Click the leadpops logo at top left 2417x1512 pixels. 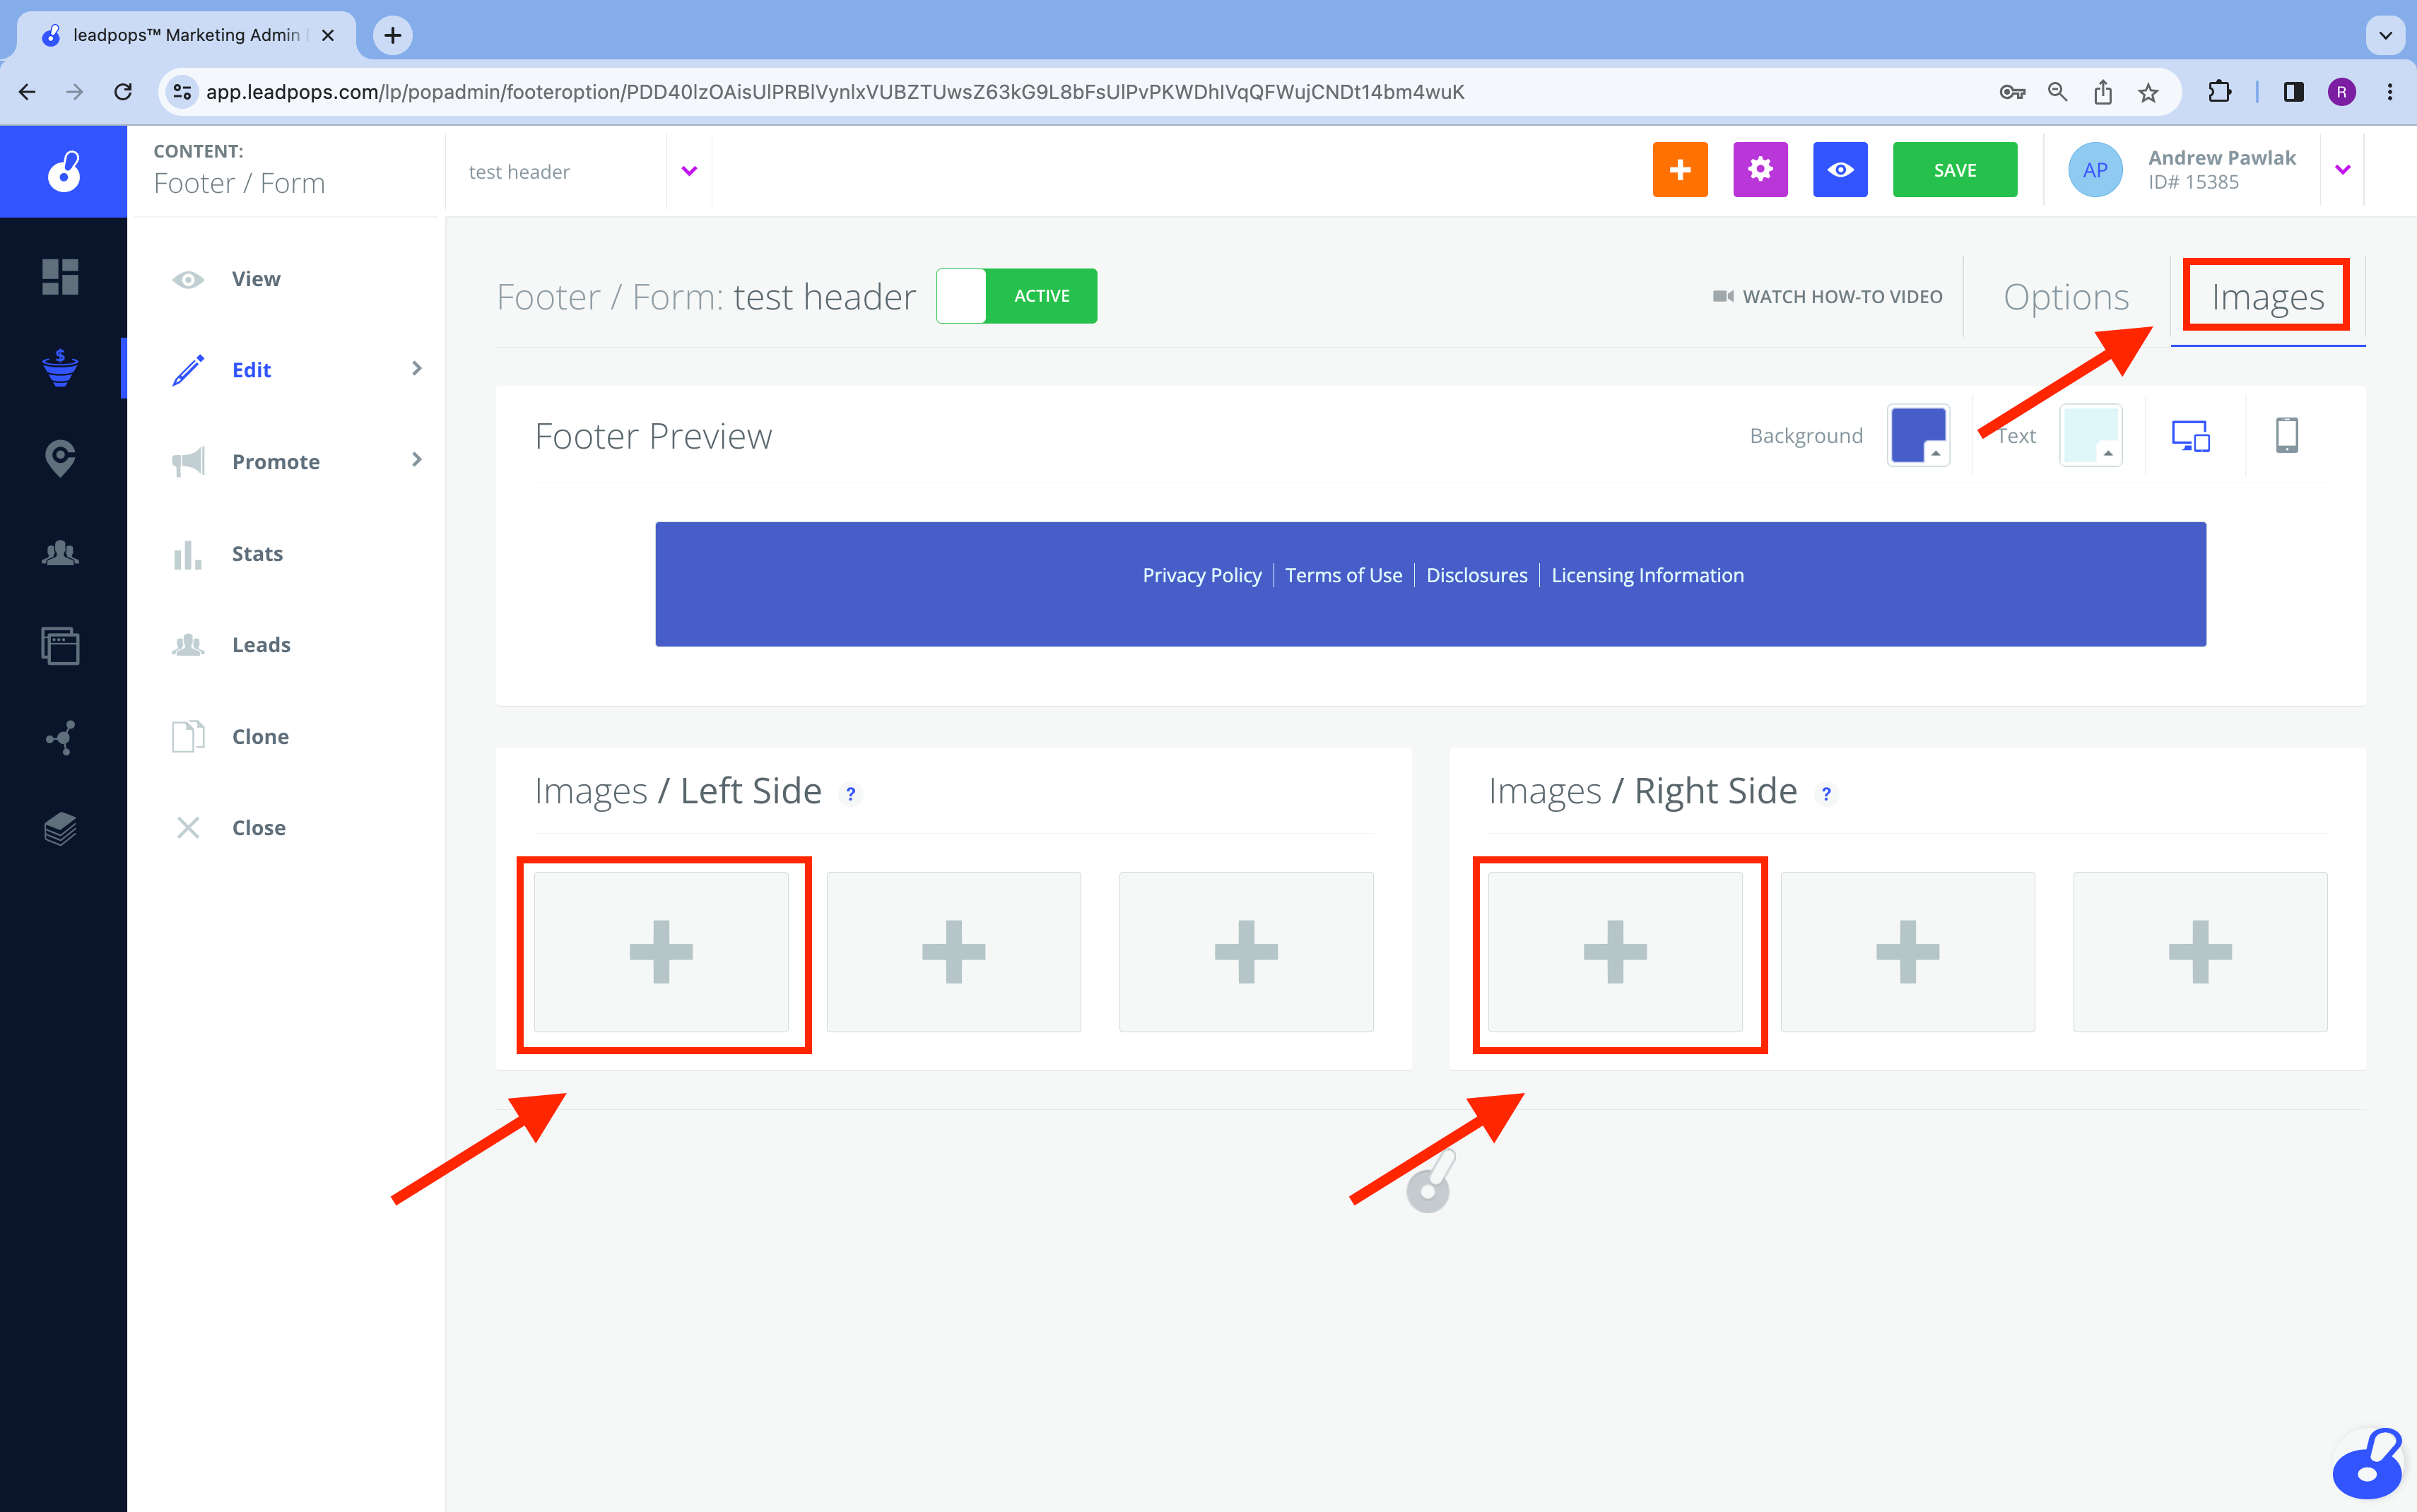click(64, 171)
